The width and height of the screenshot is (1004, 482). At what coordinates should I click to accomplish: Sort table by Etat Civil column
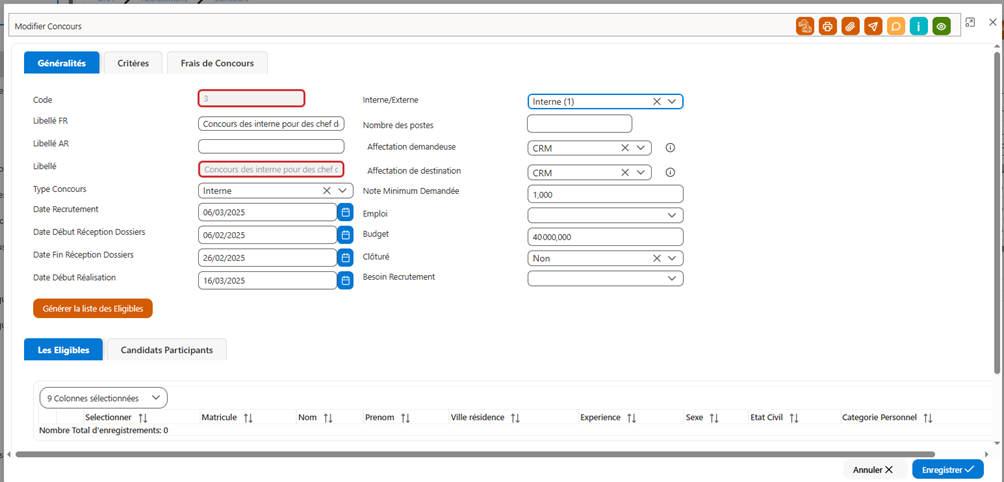pos(794,417)
